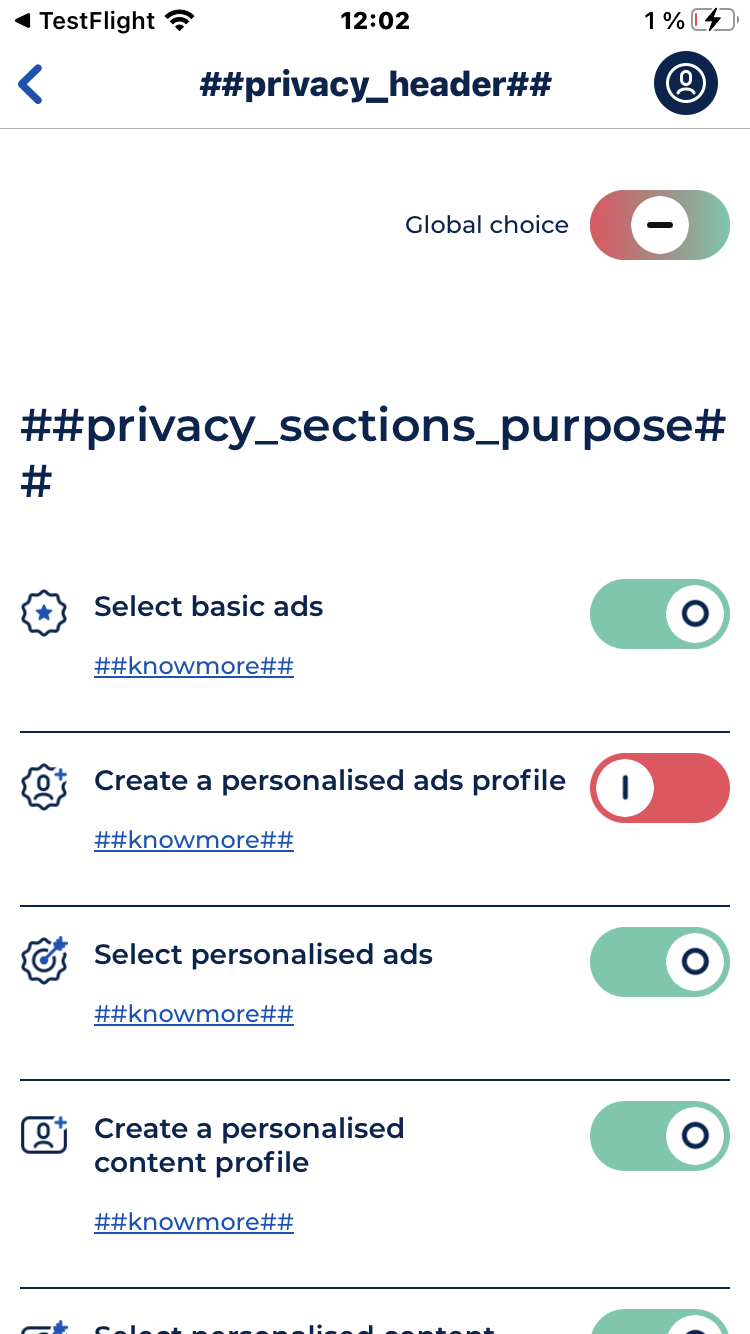Tap the personalised content profile icon
This screenshot has width=750, height=1334.
(x=44, y=1135)
